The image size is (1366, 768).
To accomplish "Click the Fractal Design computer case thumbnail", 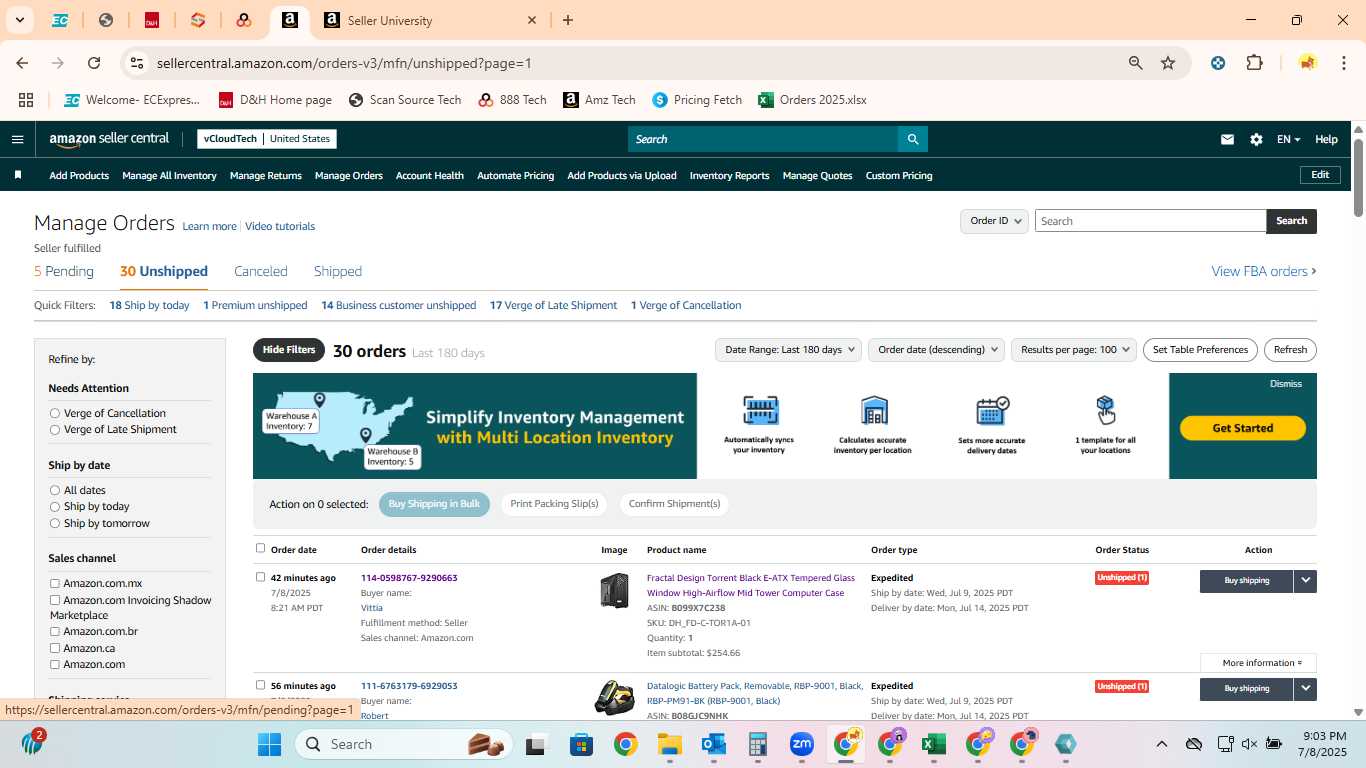I will [614, 591].
